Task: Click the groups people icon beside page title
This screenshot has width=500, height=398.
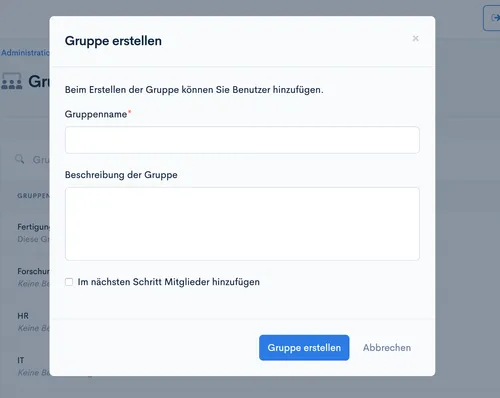Action: pyautogui.click(x=12, y=81)
